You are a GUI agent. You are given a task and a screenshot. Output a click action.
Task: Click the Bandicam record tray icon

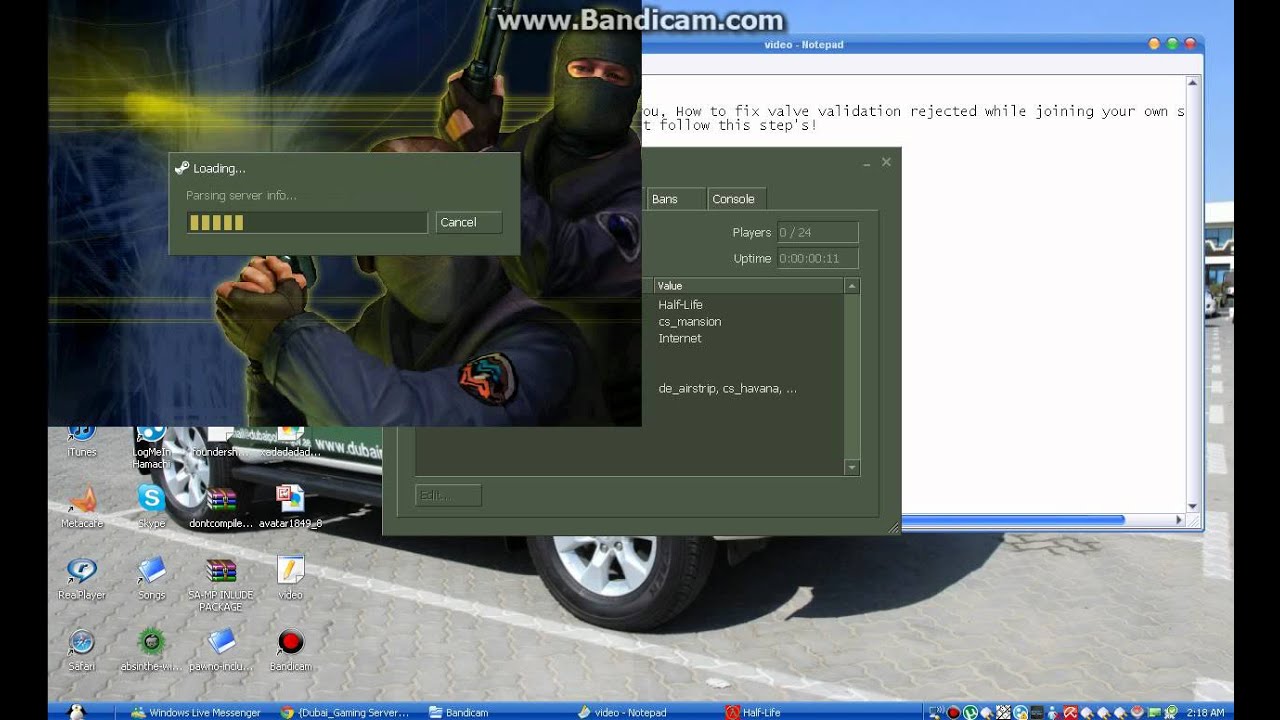pyautogui.click(x=953, y=712)
